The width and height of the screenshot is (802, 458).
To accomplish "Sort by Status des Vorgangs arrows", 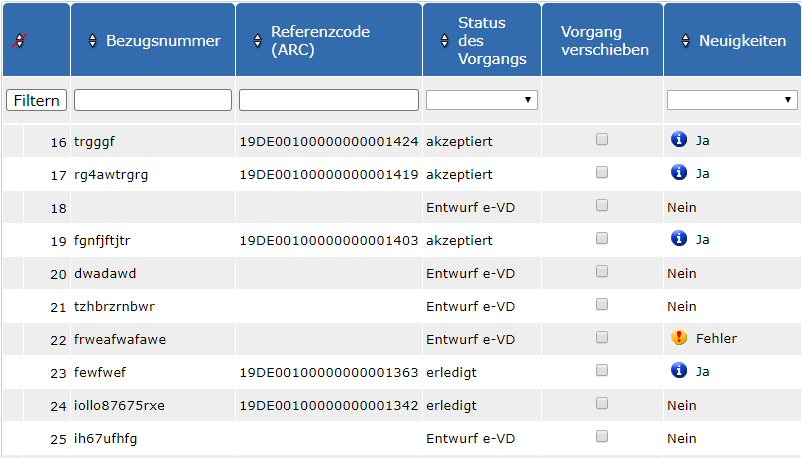I will pyautogui.click(x=444, y=40).
